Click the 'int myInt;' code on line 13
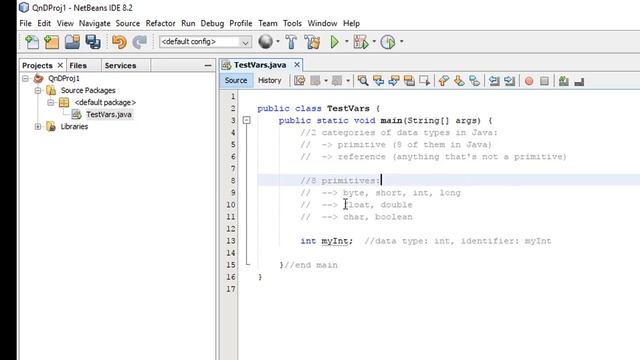The height and width of the screenshot is (360, 640). coord(327,241)
